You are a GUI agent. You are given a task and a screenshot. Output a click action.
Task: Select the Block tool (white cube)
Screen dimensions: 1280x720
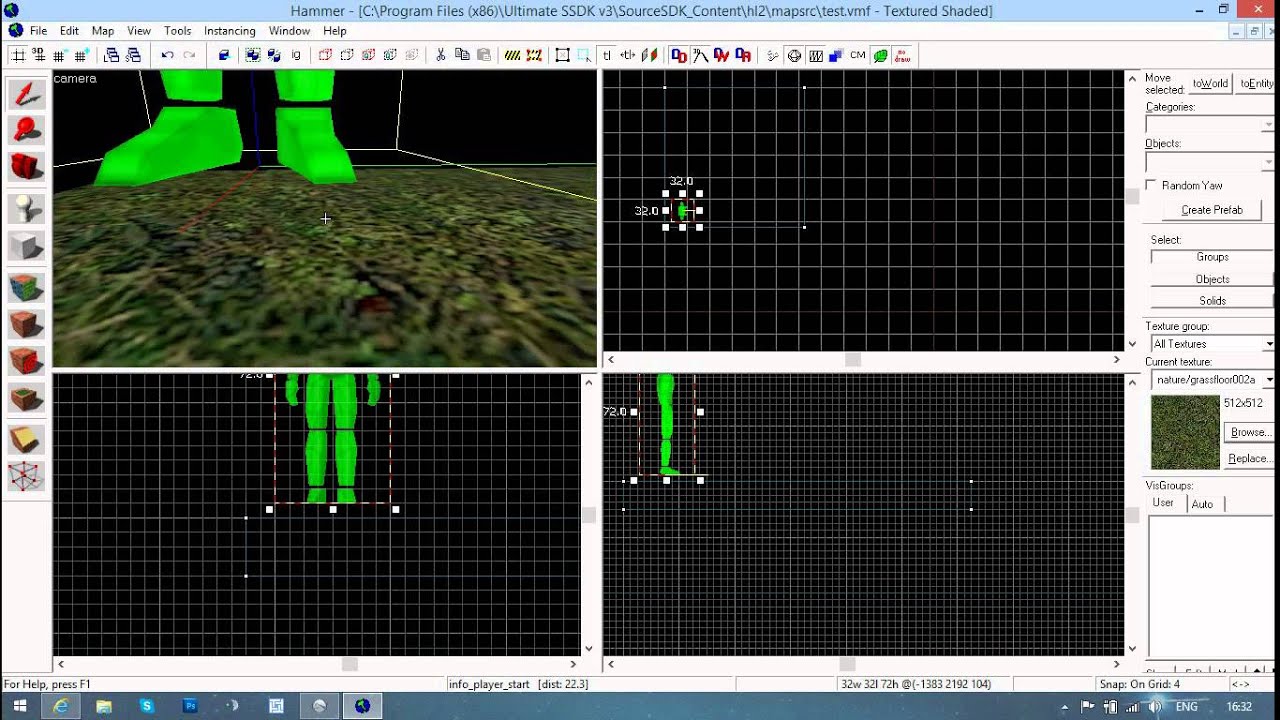click(x=27, y=245)
